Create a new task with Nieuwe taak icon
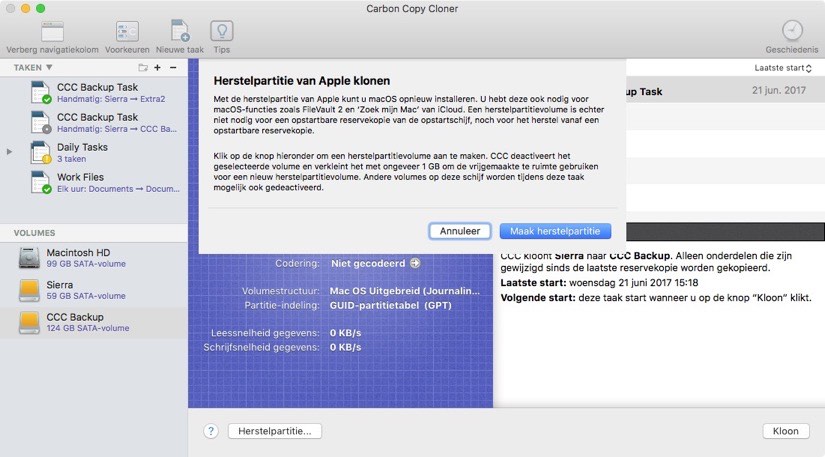 (x=180, y=31)
